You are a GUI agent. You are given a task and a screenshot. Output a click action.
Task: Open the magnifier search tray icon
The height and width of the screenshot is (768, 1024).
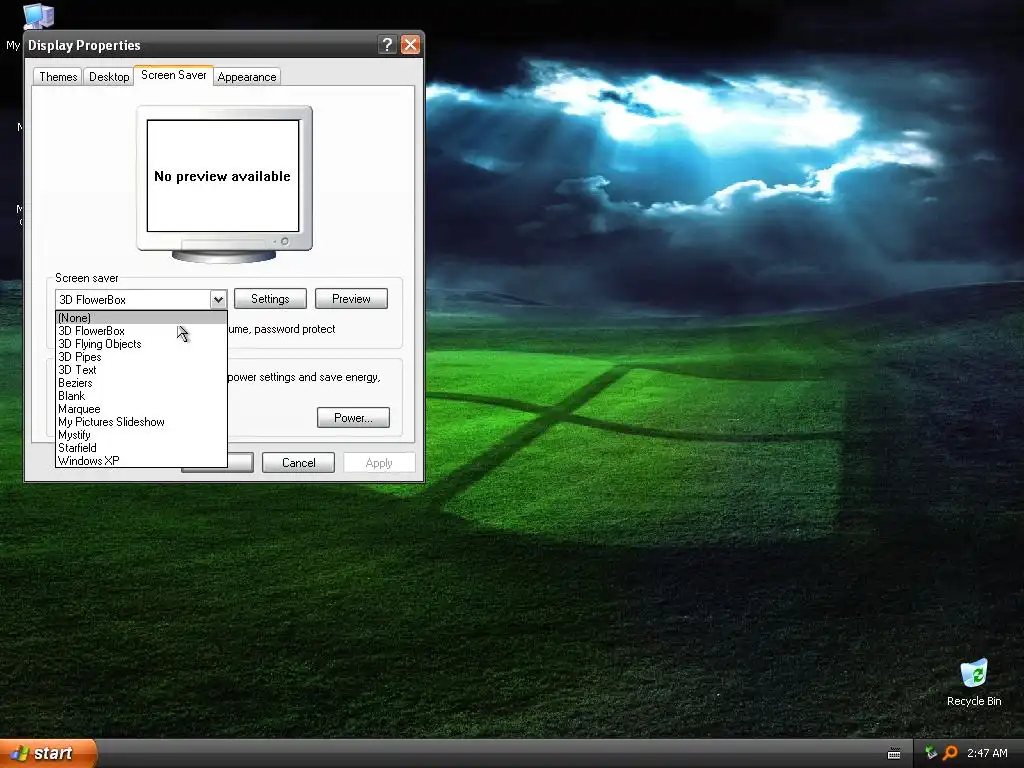pos(951,753)
